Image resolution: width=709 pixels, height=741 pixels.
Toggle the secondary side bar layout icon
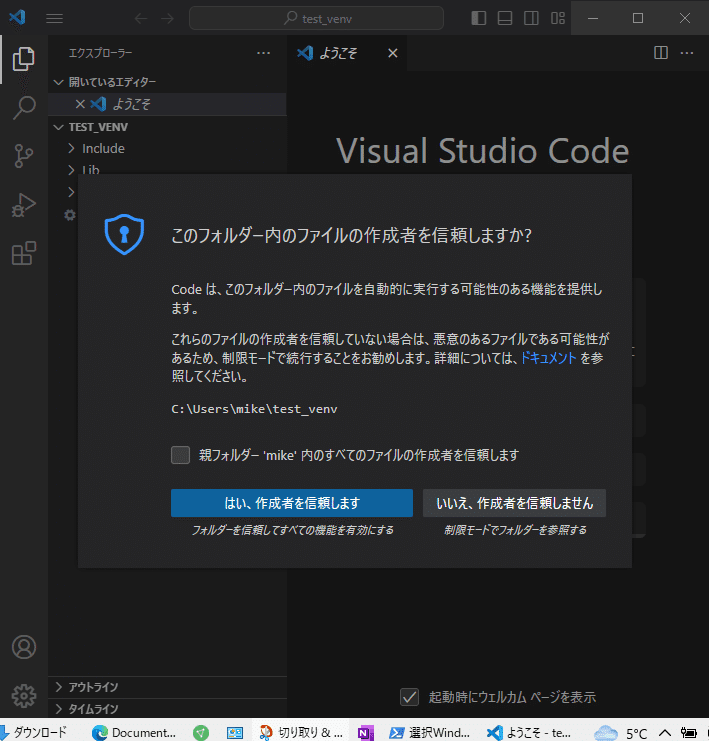click(531, 18)
